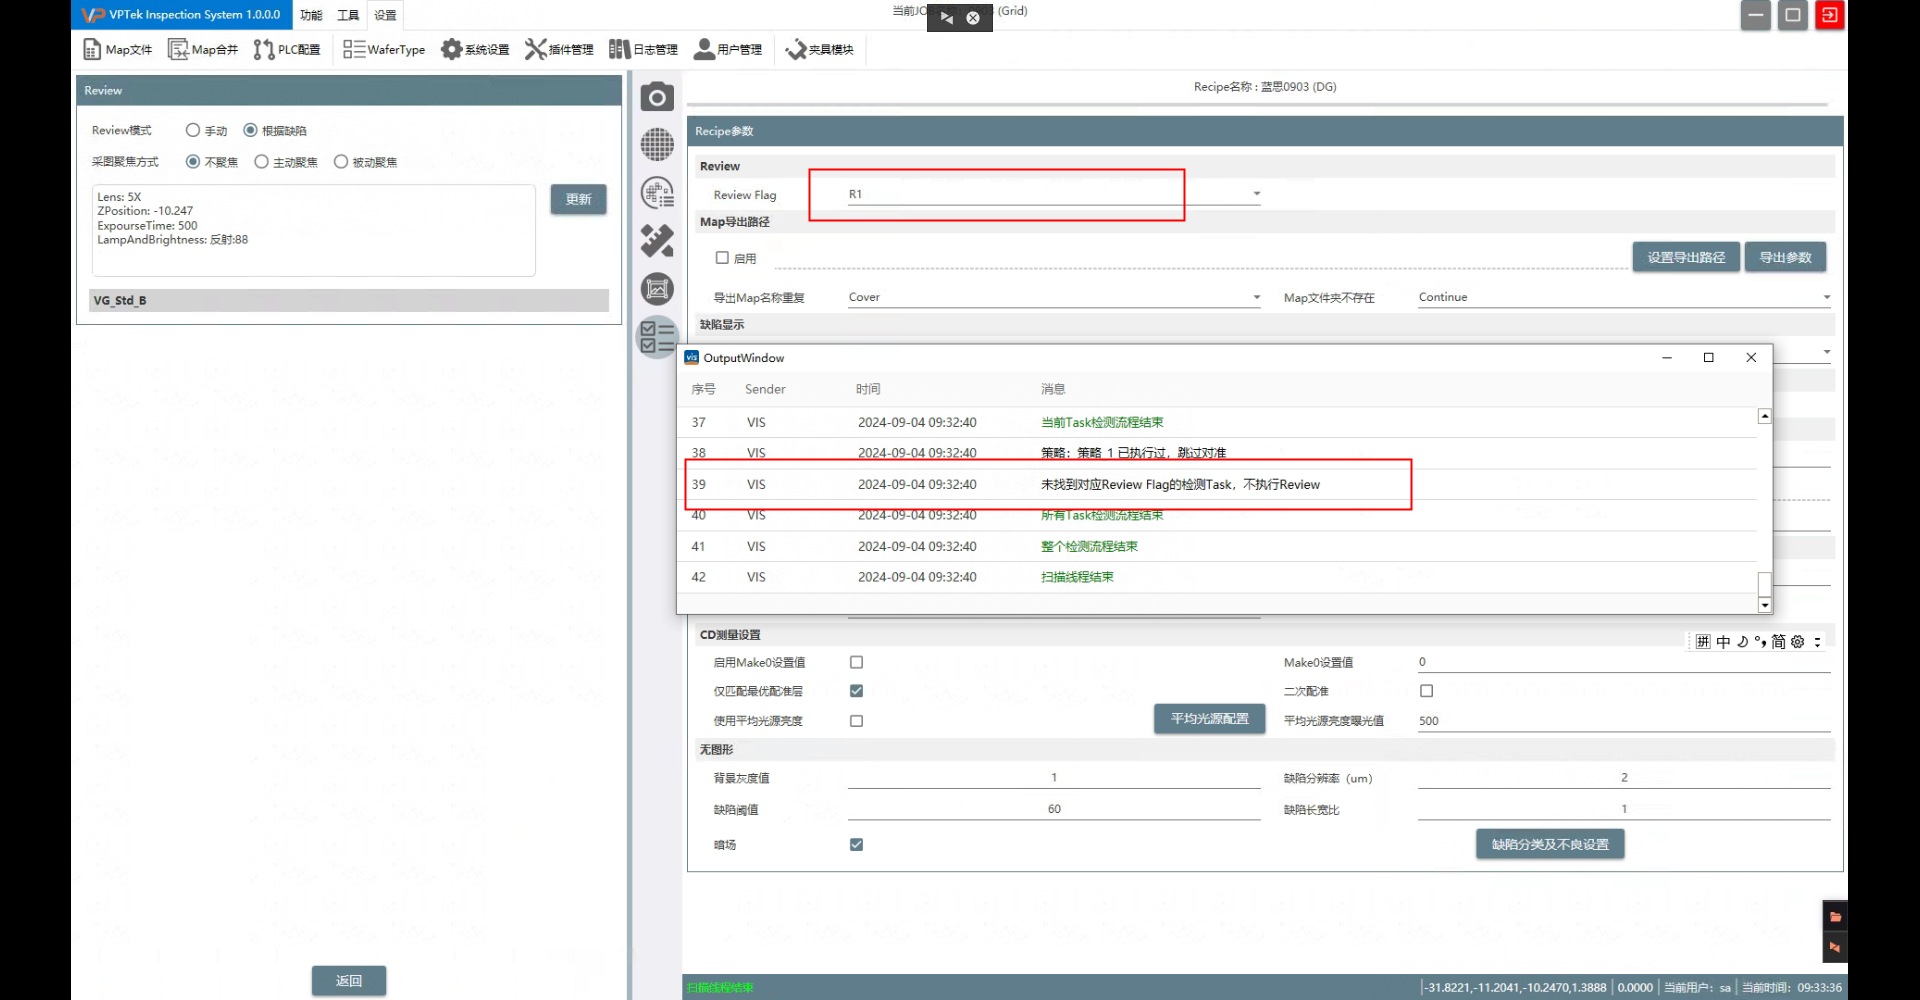Click the image frame icon in the sidebar
Screen dimensions: 1920x1000
657,289
